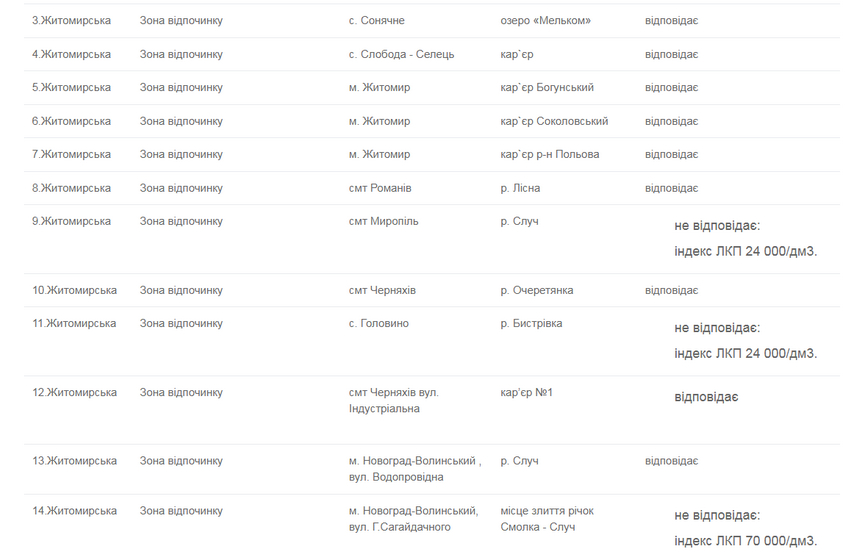Click "смт Черняхів вул. Індустріальна" address
This screenshot has height=555, width=859.
(393, 400)
